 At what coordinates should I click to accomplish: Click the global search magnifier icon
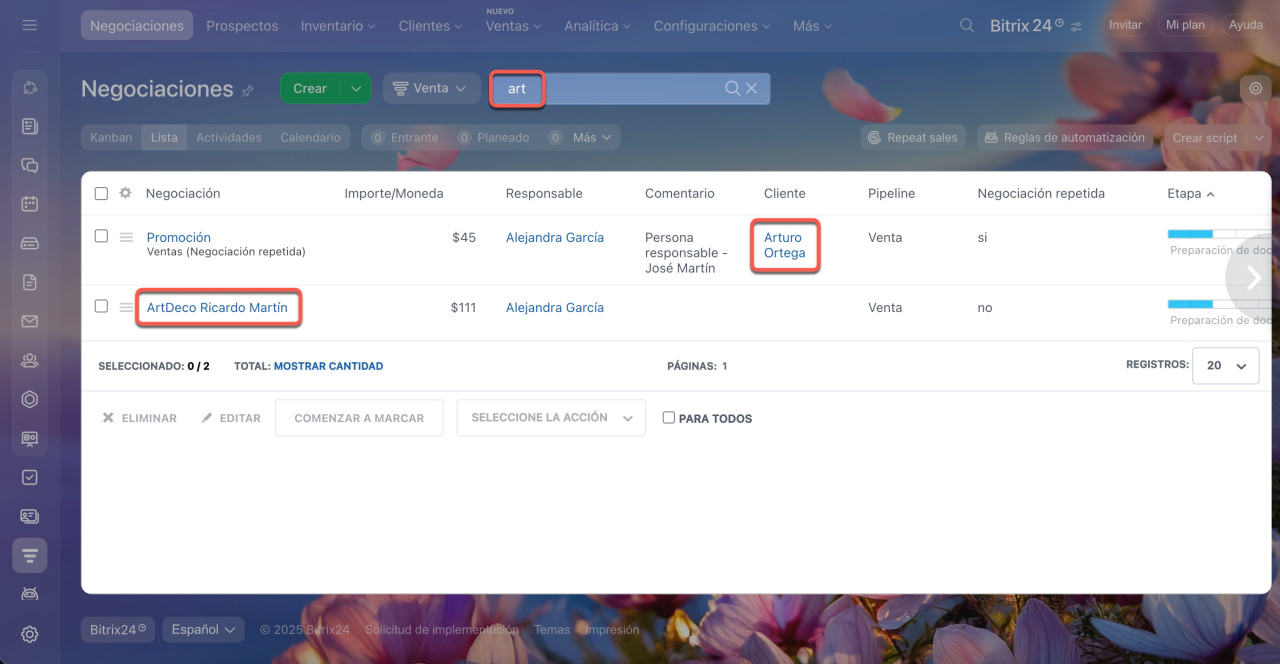tap(967, 25)
